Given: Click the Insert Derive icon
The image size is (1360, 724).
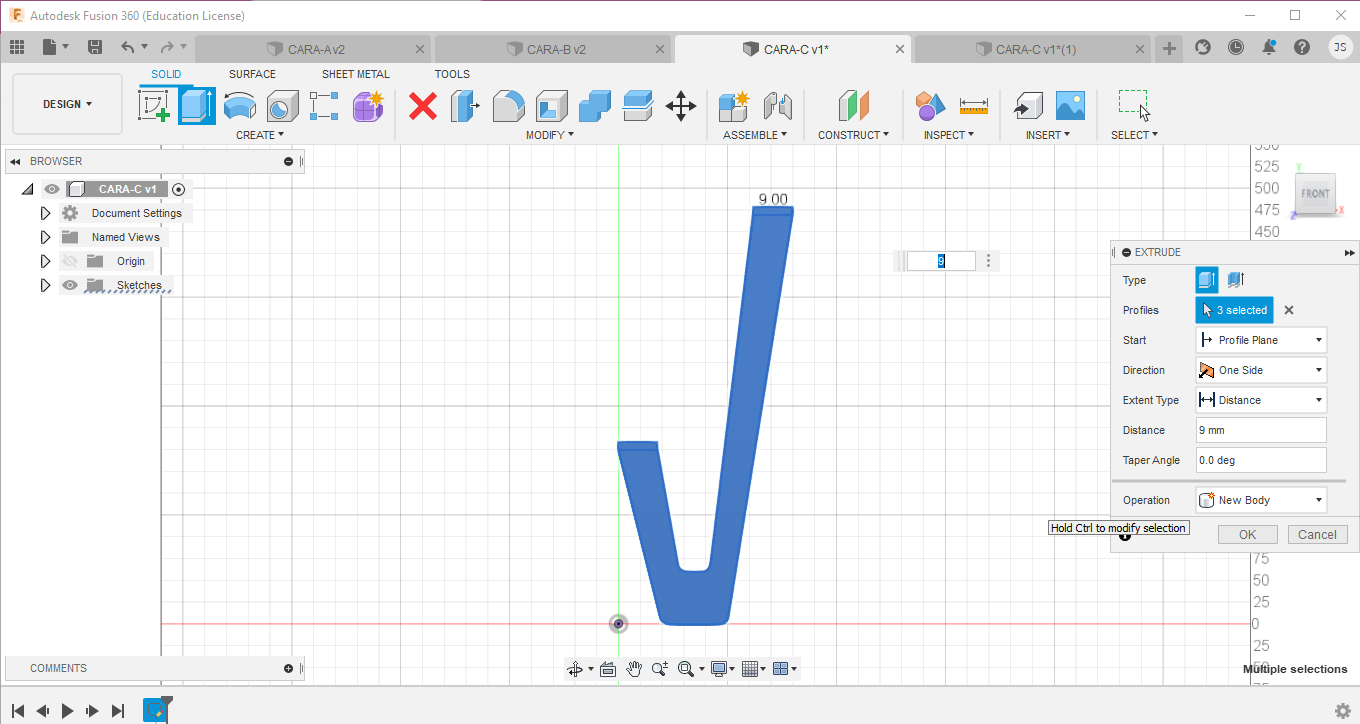Looking at the screenshot, I should pos(1027,105).
